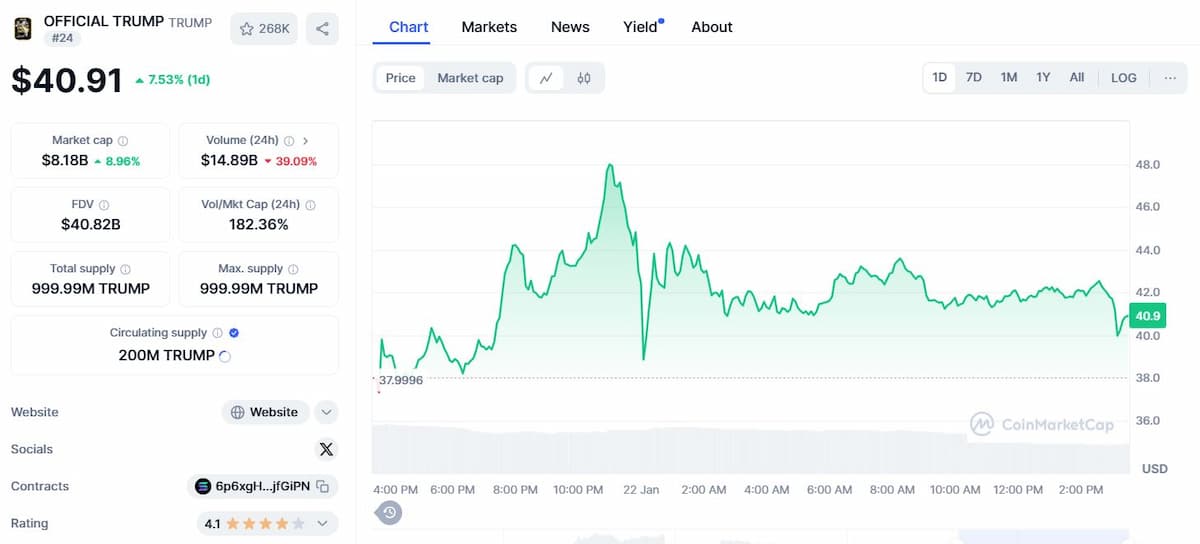Open the Max. supply info icon
Image resolution: width=1200 pixels, height=544 pixels.
(293, 269)
